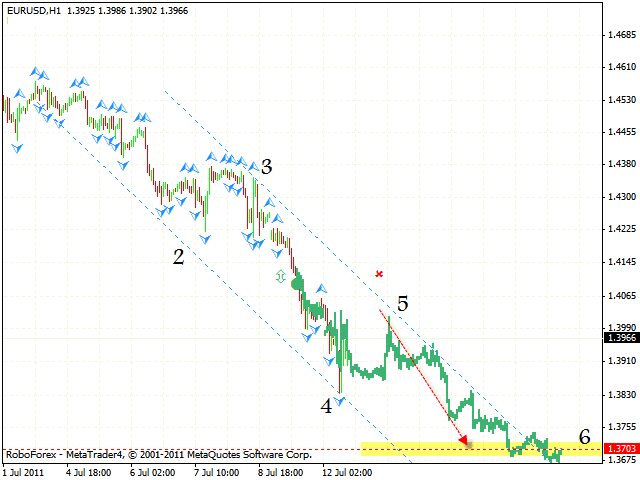The height and width of the screenshot is (480, 640).
Task: Click the 1 Jul 2011 time label
Action: pos(23,473)
